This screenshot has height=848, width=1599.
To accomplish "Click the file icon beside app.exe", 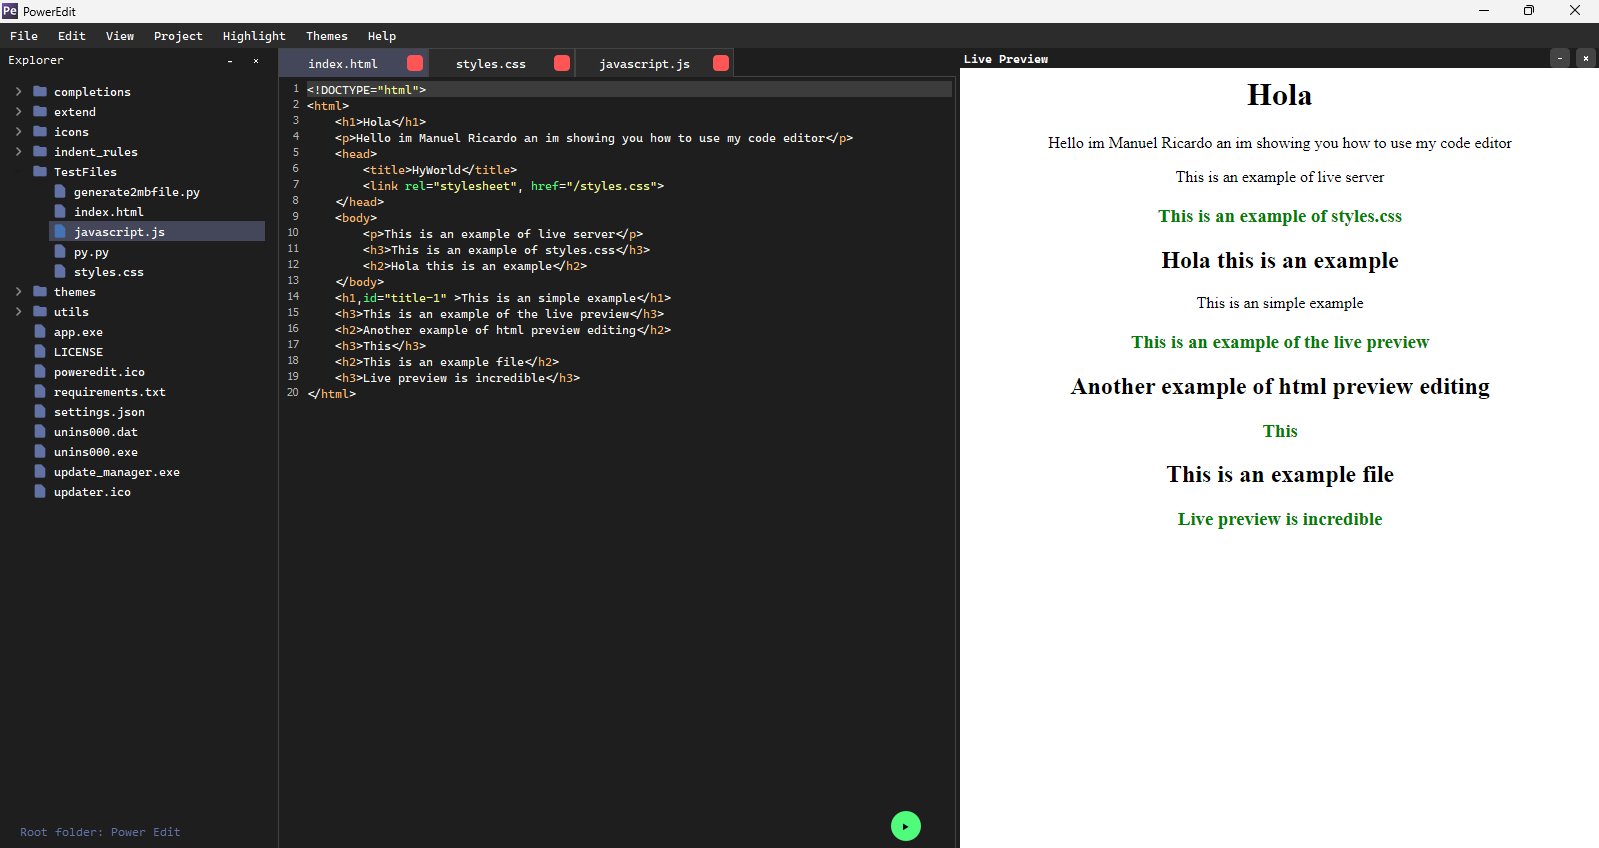I will 40,331.
